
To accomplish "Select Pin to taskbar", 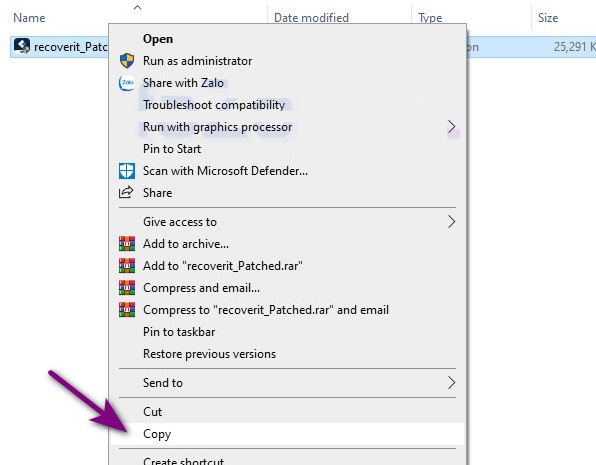I will coord(288,332).
